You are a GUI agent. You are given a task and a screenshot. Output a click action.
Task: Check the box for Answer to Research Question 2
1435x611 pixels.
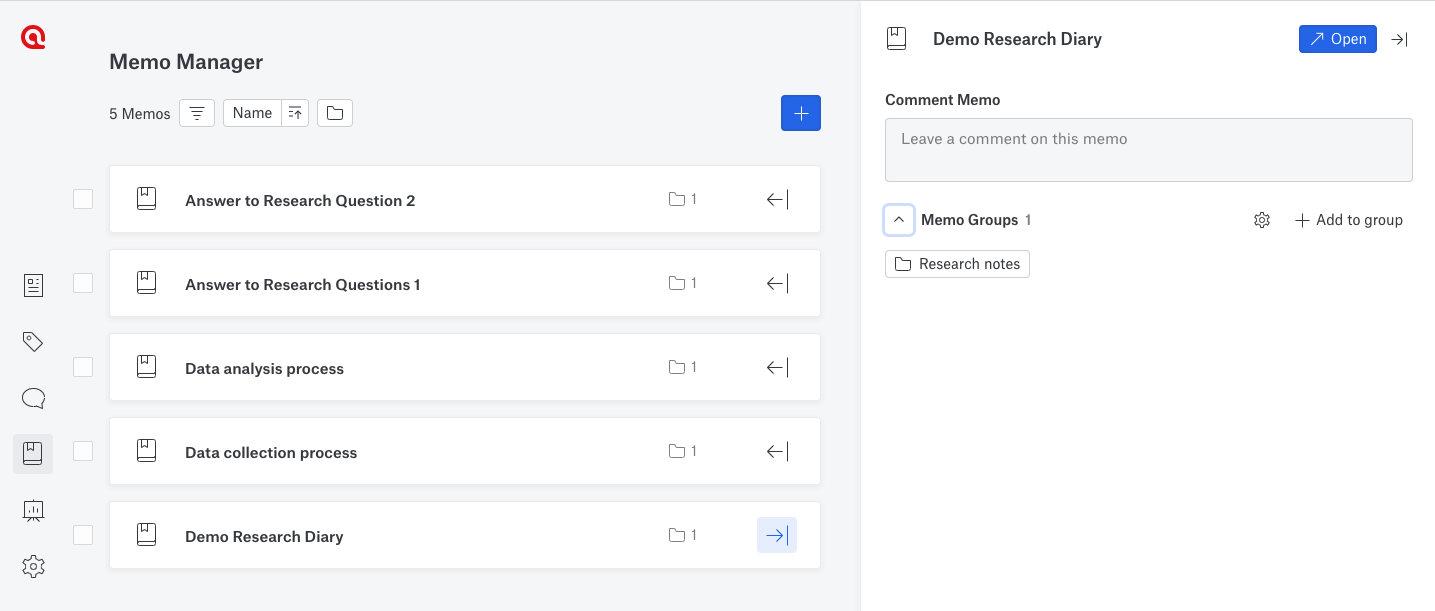[83, 199]
